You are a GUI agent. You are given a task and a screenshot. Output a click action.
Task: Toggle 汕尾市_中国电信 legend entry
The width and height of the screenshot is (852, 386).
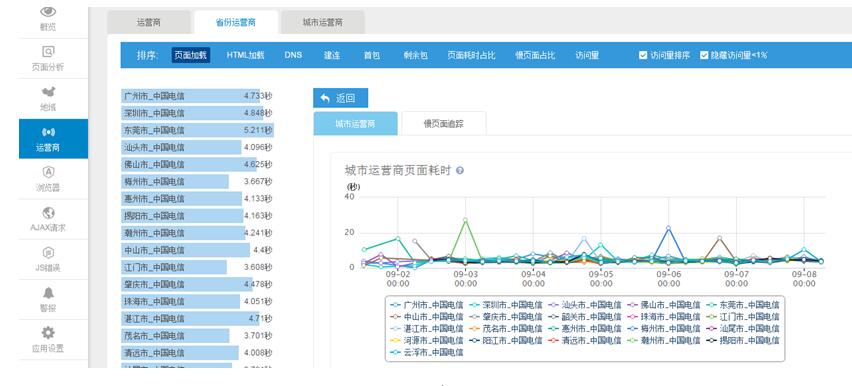tap(742, 329)
